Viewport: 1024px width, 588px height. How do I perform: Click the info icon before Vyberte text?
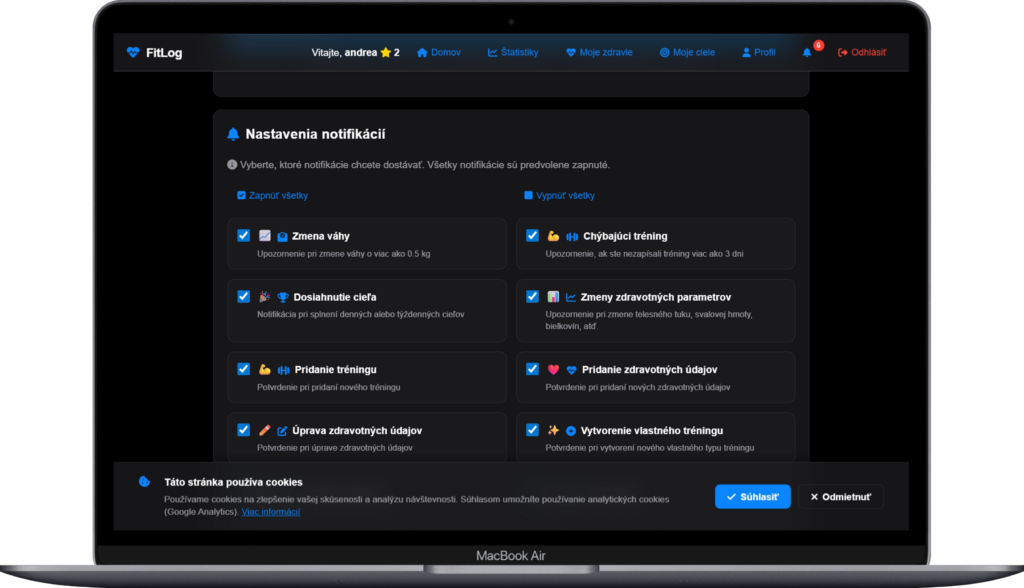pos(232,164)
